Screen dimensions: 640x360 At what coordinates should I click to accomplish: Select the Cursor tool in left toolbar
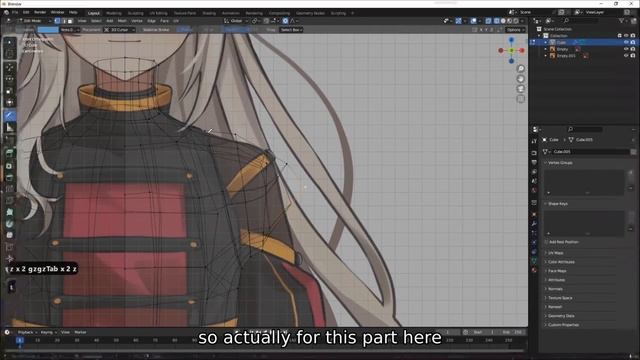(x=10, y=53)
